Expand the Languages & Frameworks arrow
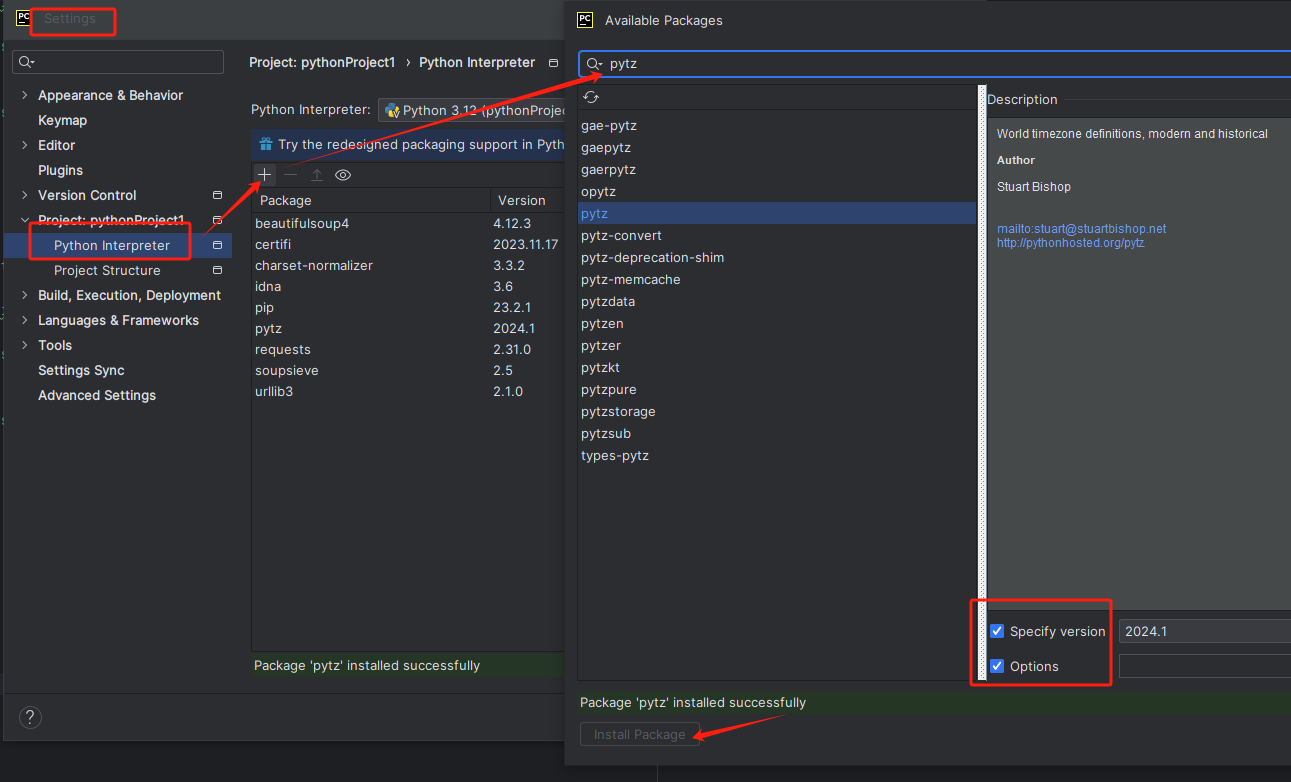This screenshot has width=1291, height=782. tap(24, 320)
